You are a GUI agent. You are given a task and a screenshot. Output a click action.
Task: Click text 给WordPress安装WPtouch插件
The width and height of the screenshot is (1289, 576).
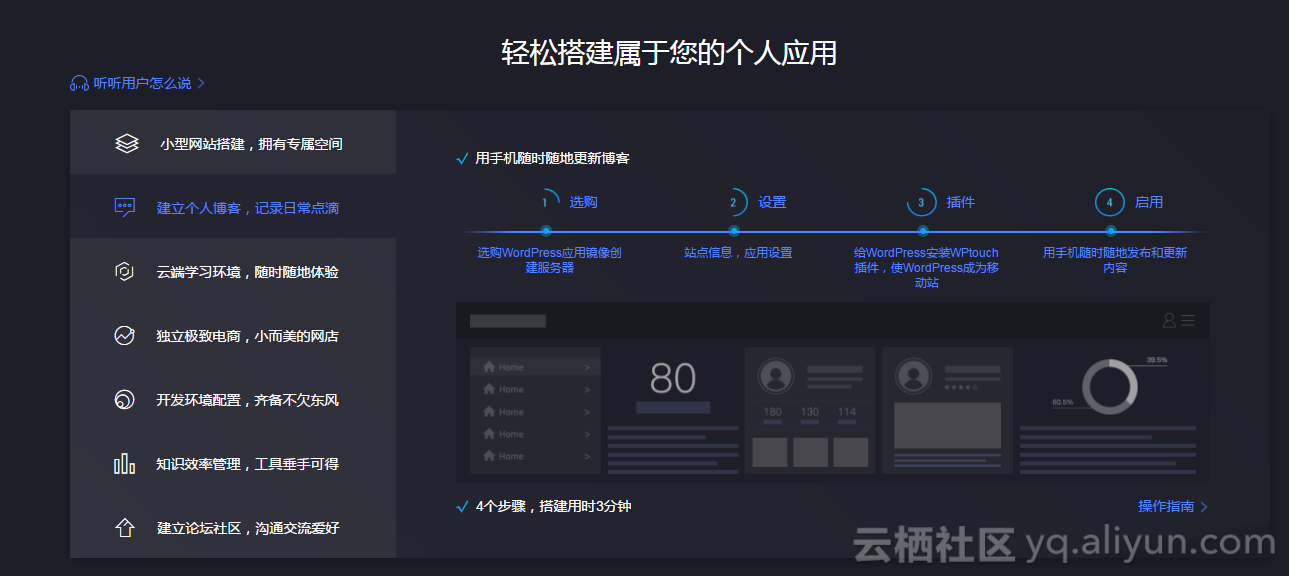[926, 267]
